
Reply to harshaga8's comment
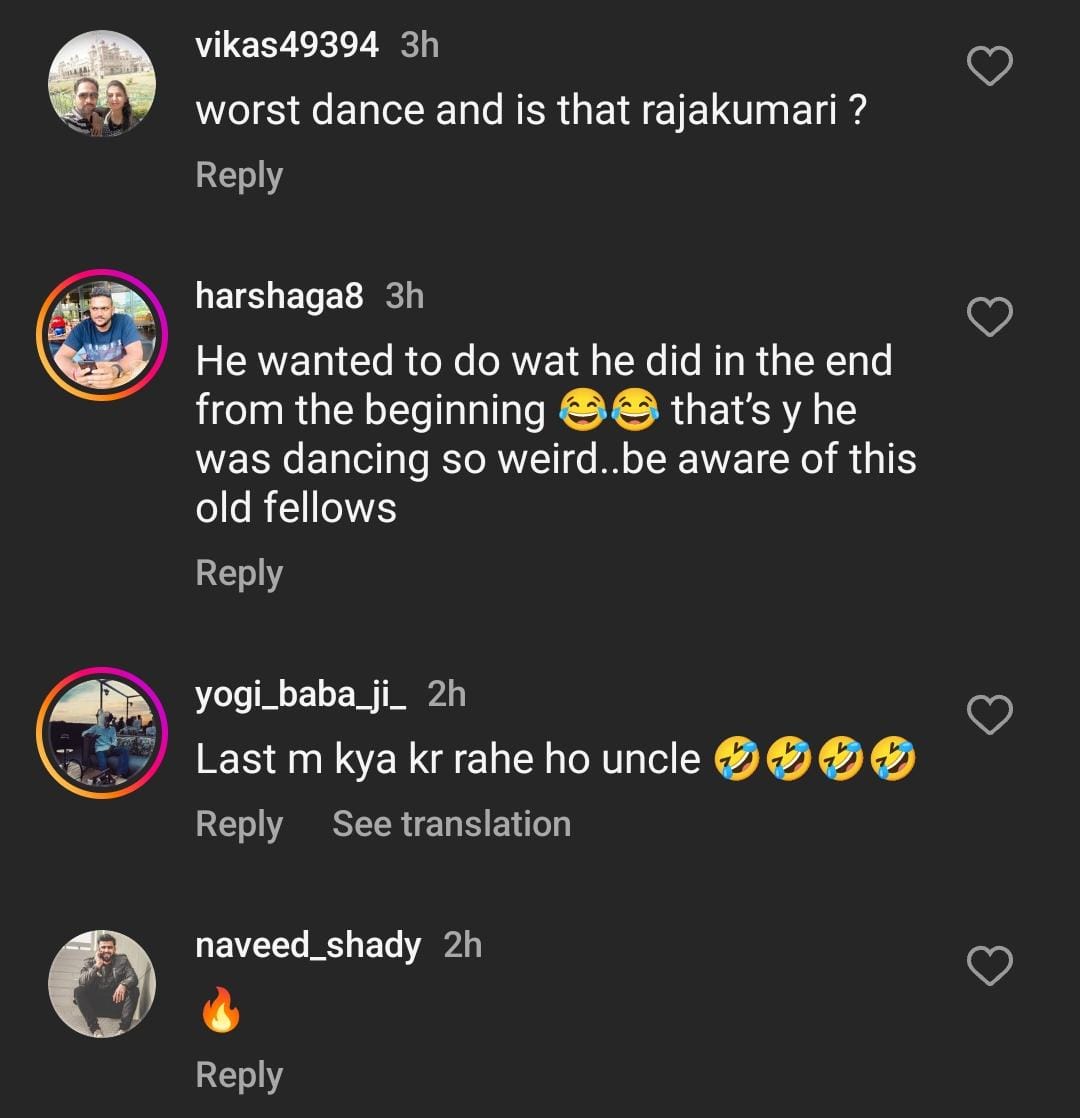[x=239, y=573]
